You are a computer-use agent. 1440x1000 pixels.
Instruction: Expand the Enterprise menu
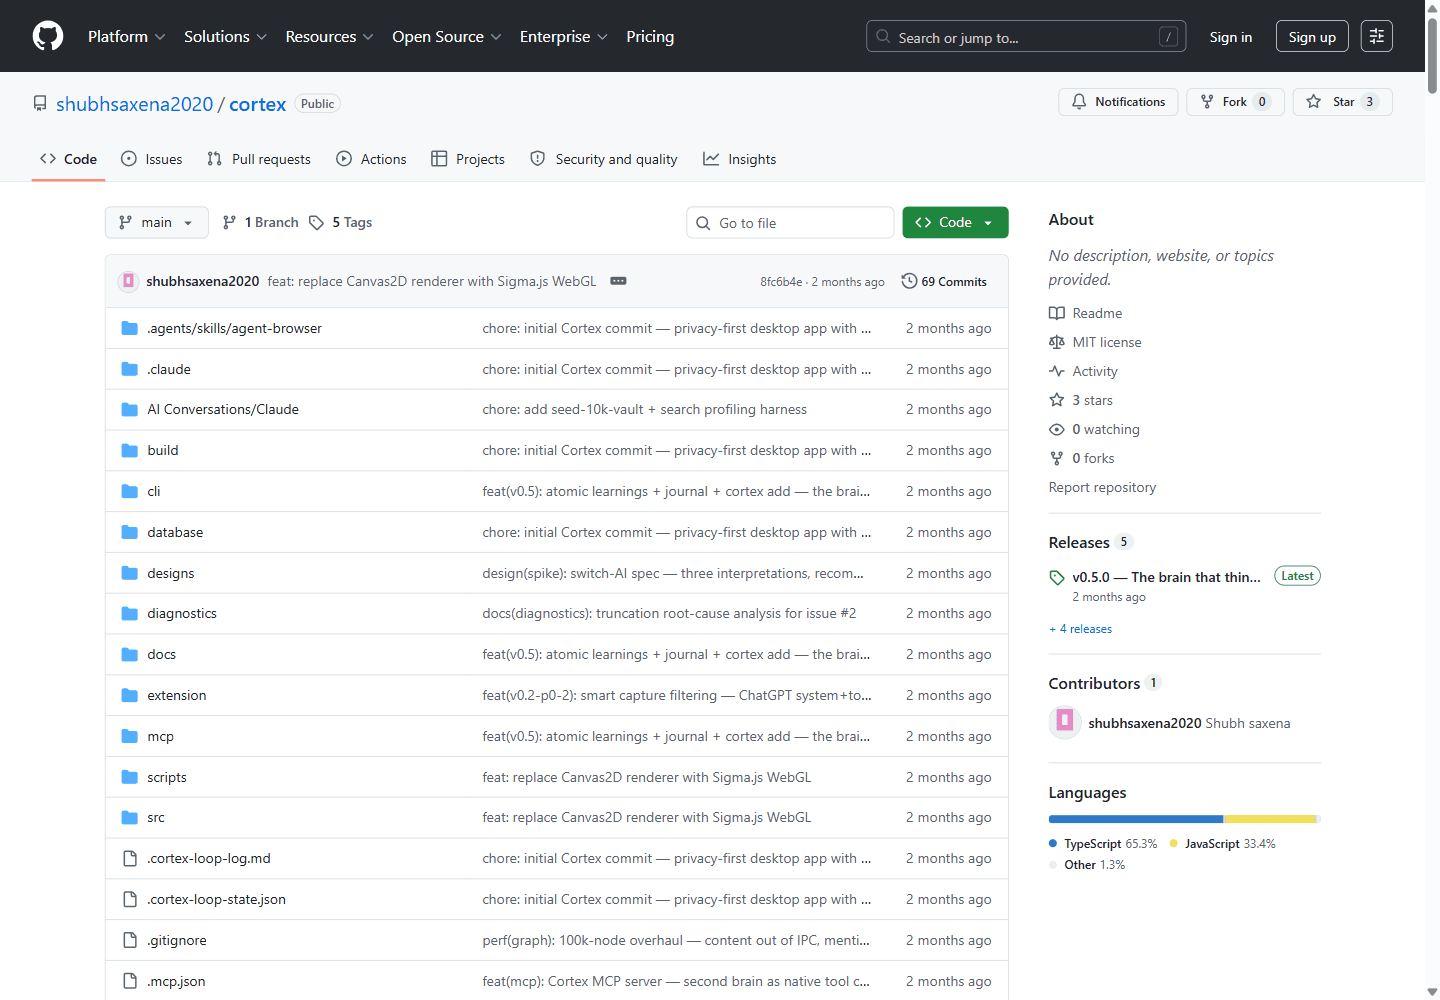564,36
